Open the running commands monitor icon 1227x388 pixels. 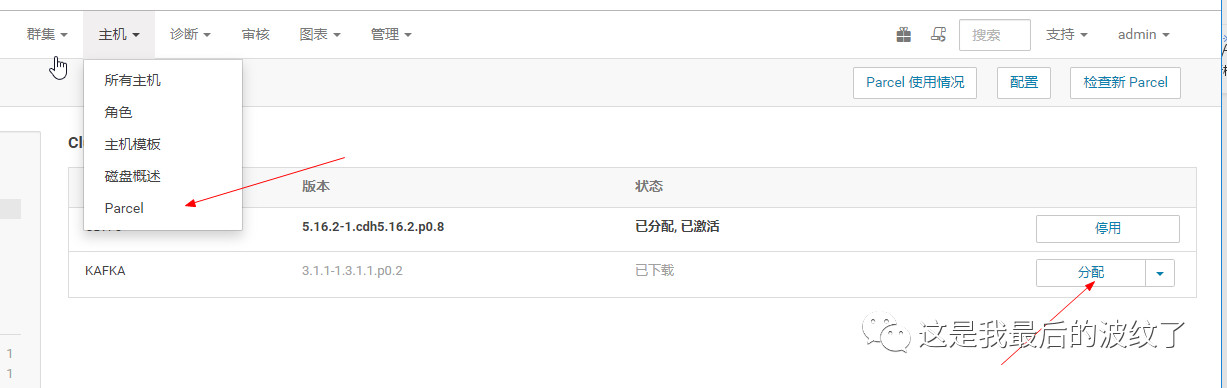tap(938, 35)
